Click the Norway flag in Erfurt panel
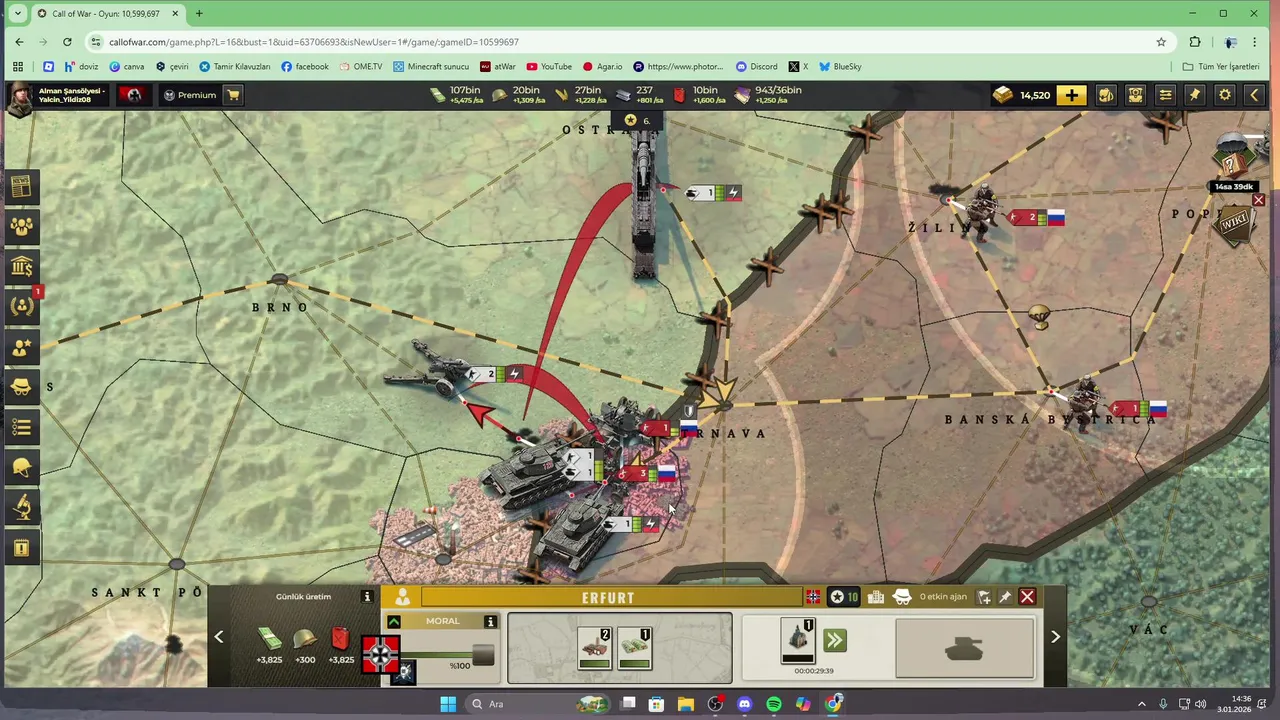This screenshot has height=720, width=1280. tap(813, 597)
